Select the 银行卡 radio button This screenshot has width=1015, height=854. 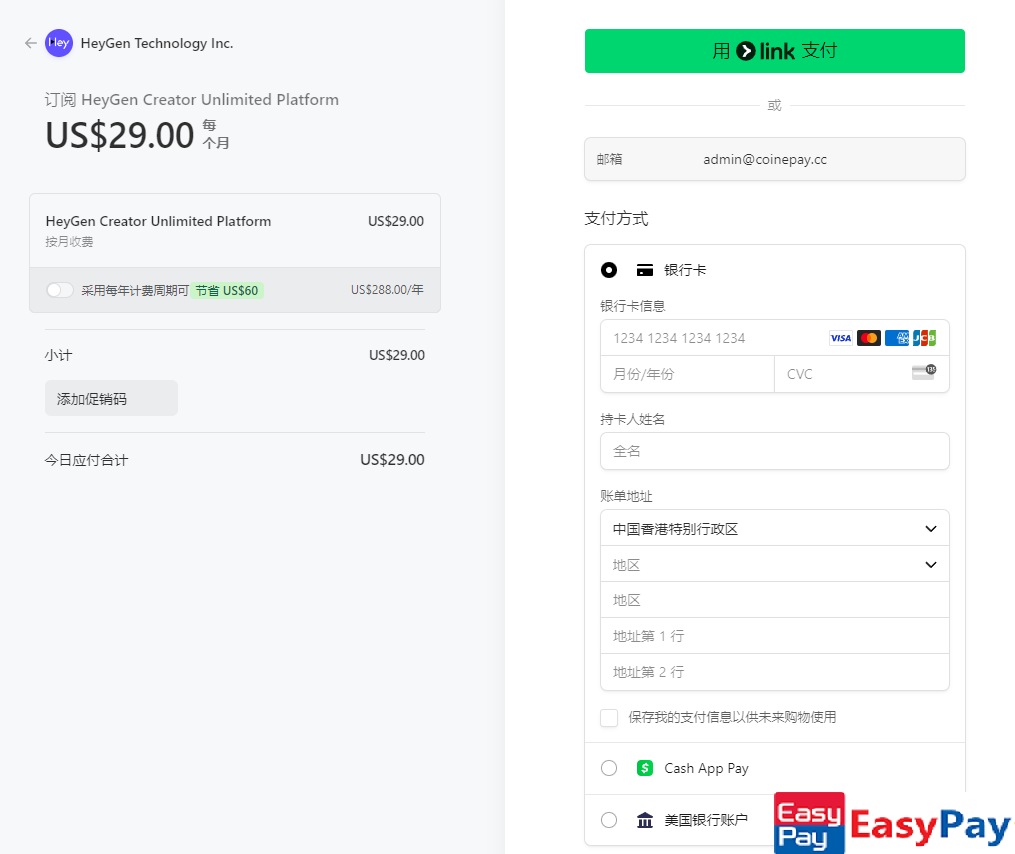tap(609, 270)
